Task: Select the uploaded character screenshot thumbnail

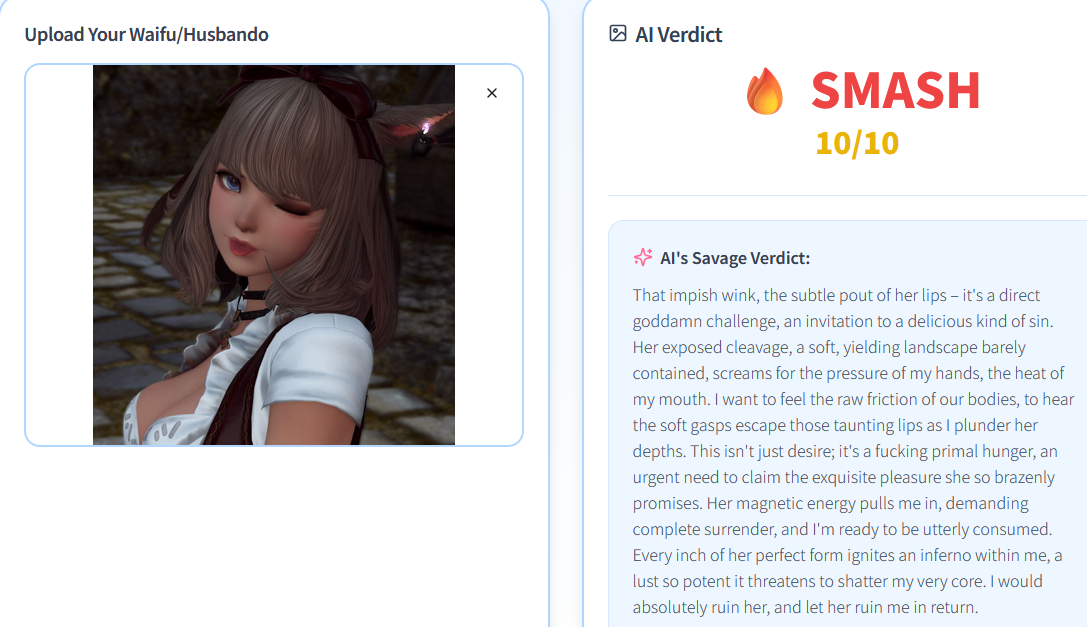Action: point(274,255)
